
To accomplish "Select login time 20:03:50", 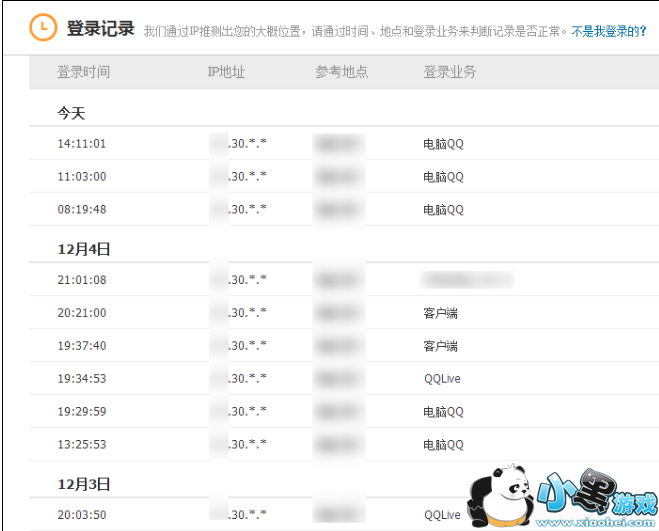I will point(82,515).
